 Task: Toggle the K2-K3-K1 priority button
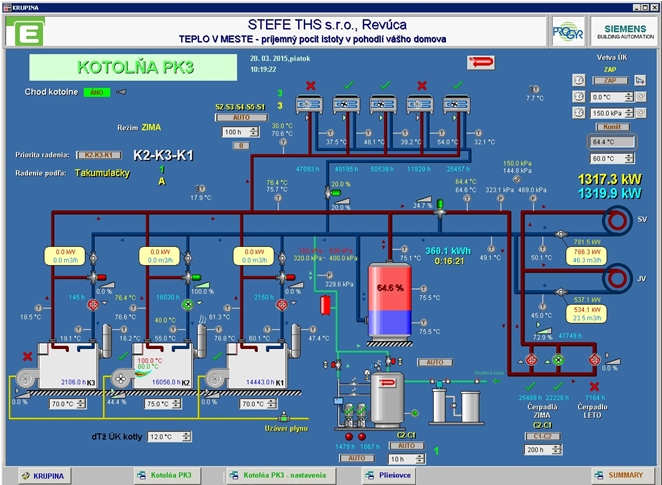[x=99, y=155]
